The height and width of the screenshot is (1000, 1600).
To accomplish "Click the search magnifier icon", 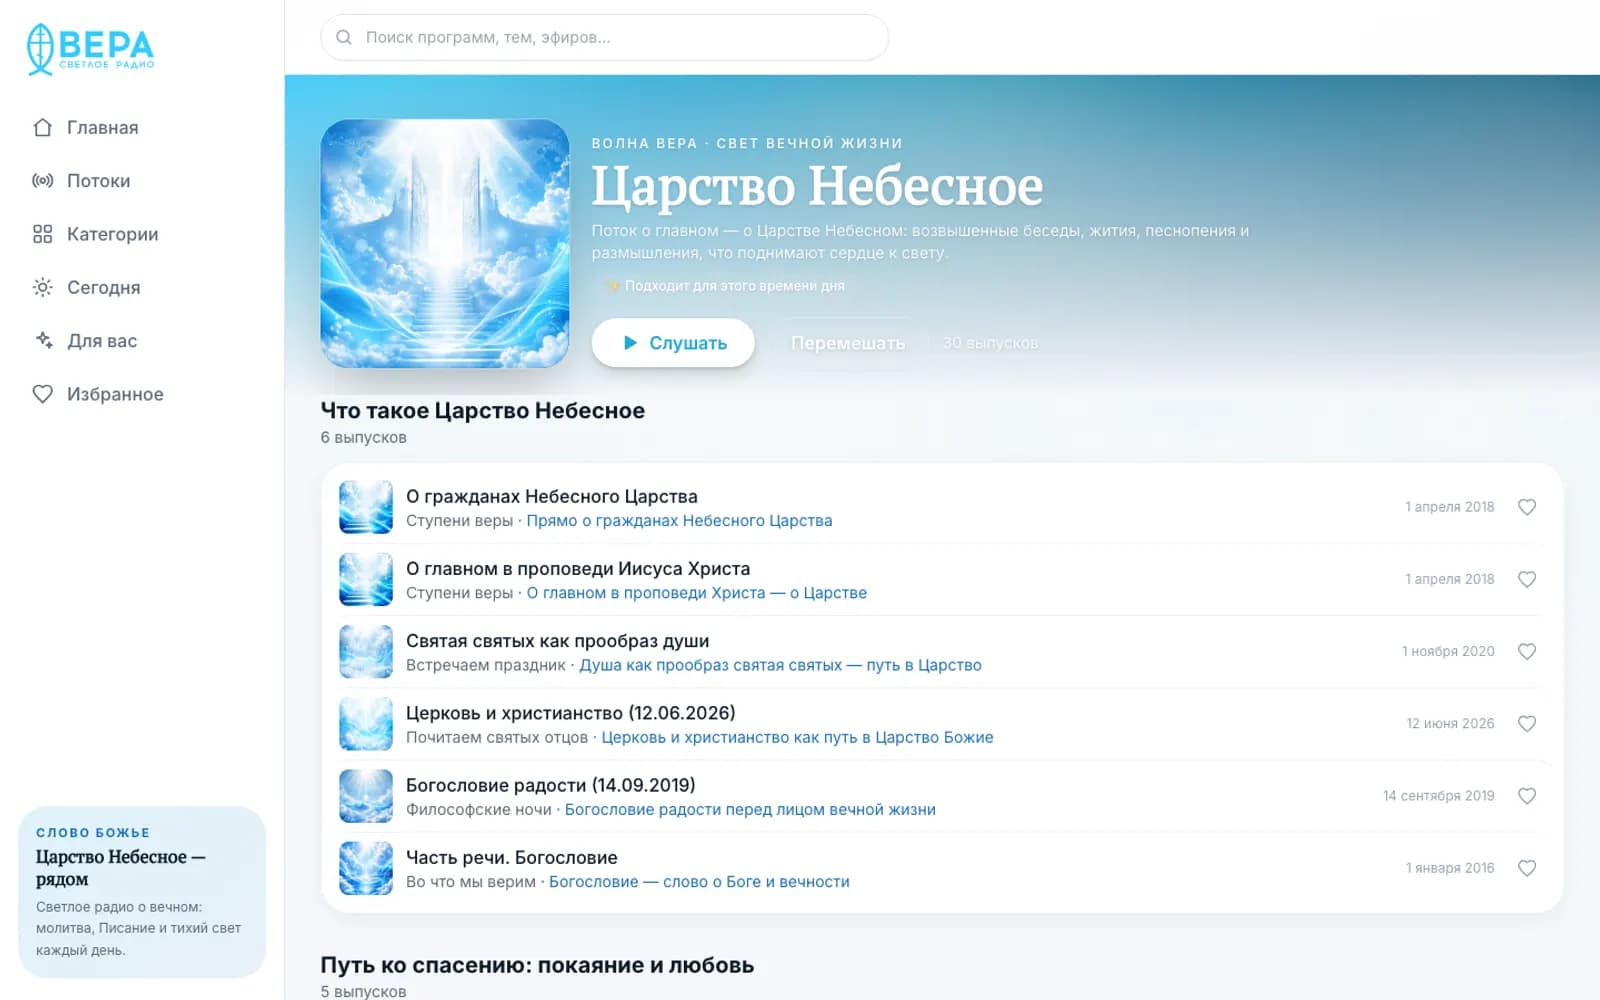I will click(x=344, y=37).
